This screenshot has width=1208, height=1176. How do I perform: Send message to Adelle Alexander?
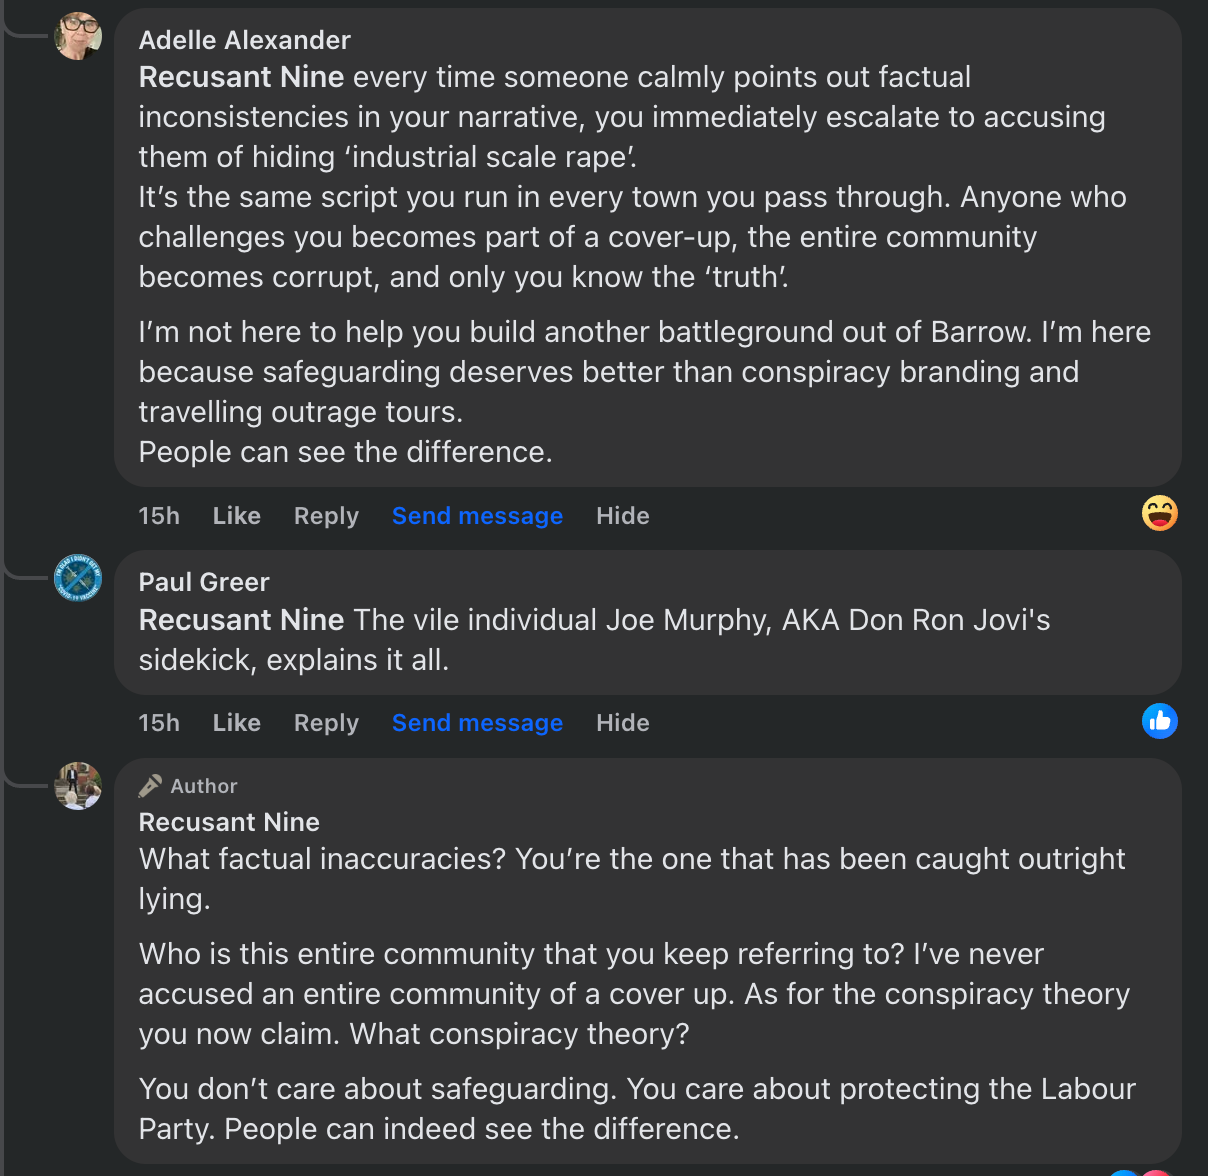click(477, 516)
